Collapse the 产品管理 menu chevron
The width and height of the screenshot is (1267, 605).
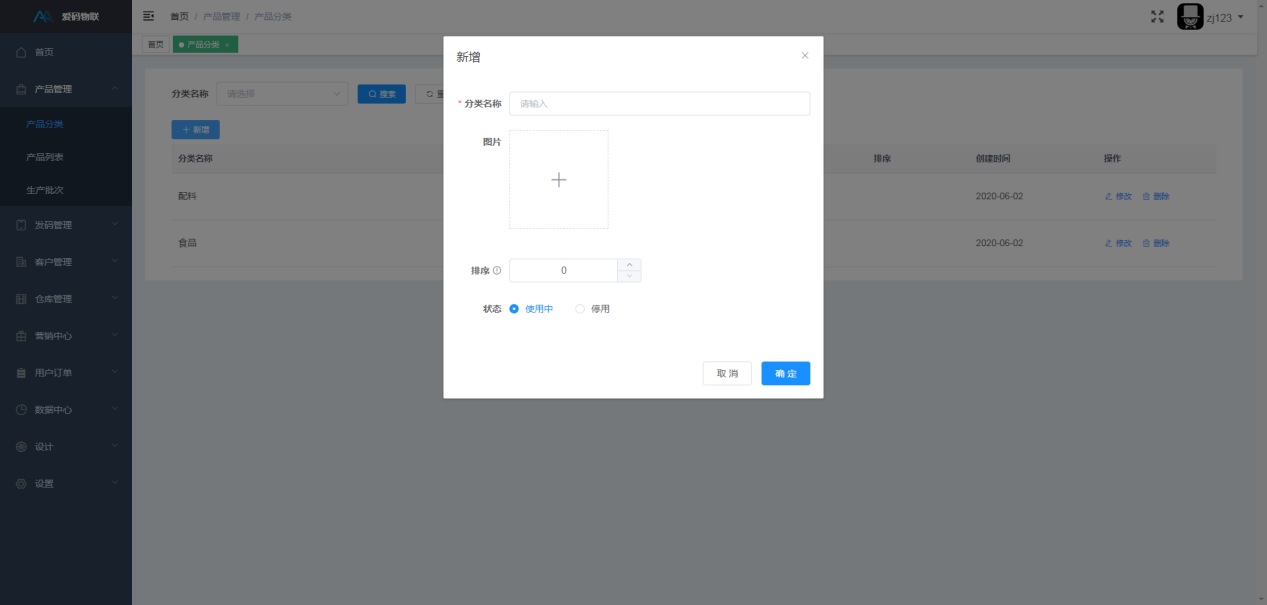[115, 89]
